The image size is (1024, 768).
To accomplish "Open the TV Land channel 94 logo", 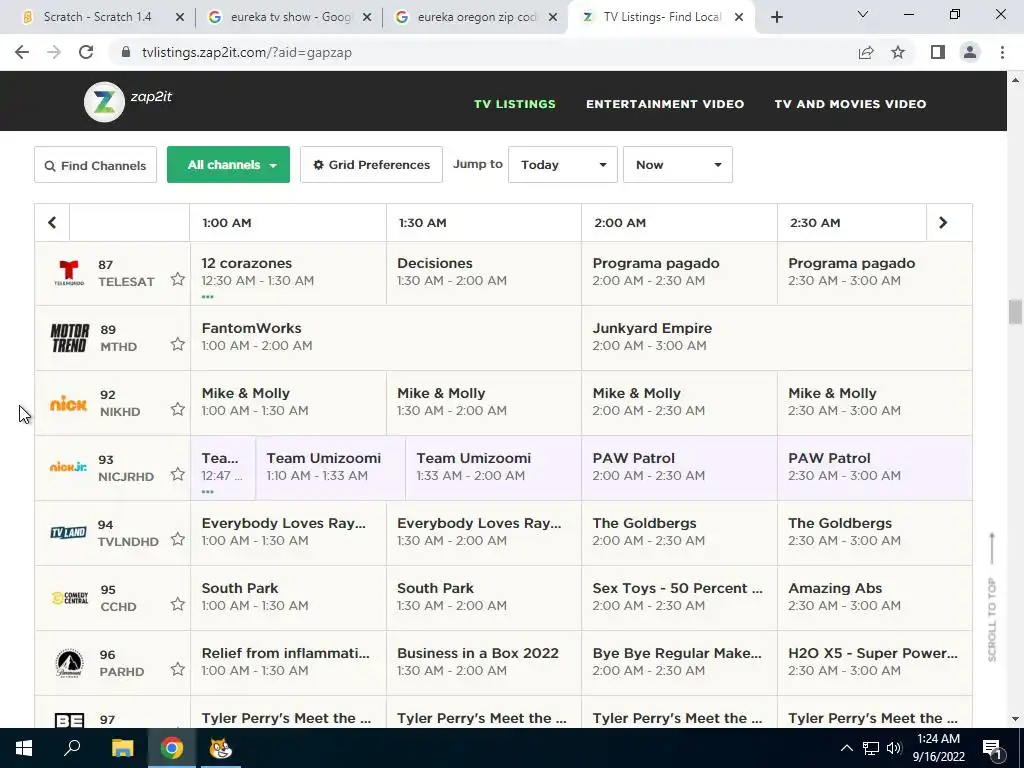I will [69, 532].
